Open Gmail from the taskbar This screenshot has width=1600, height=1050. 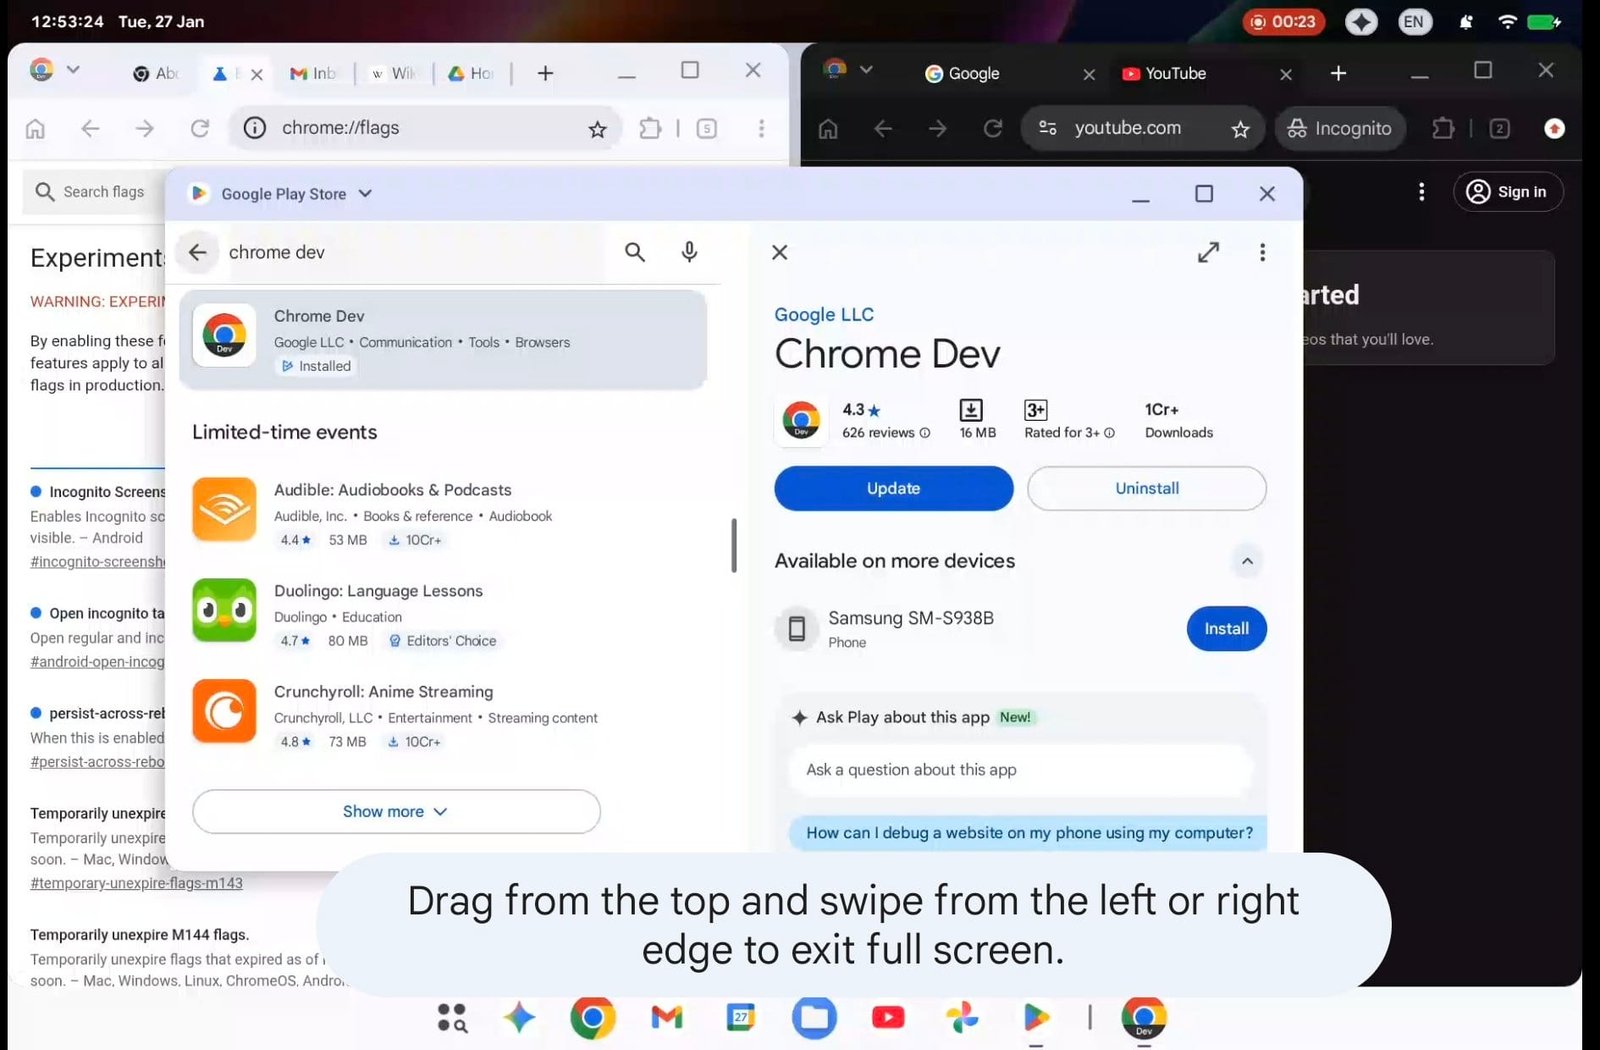pyautogui.click(x=666, y=1018)
